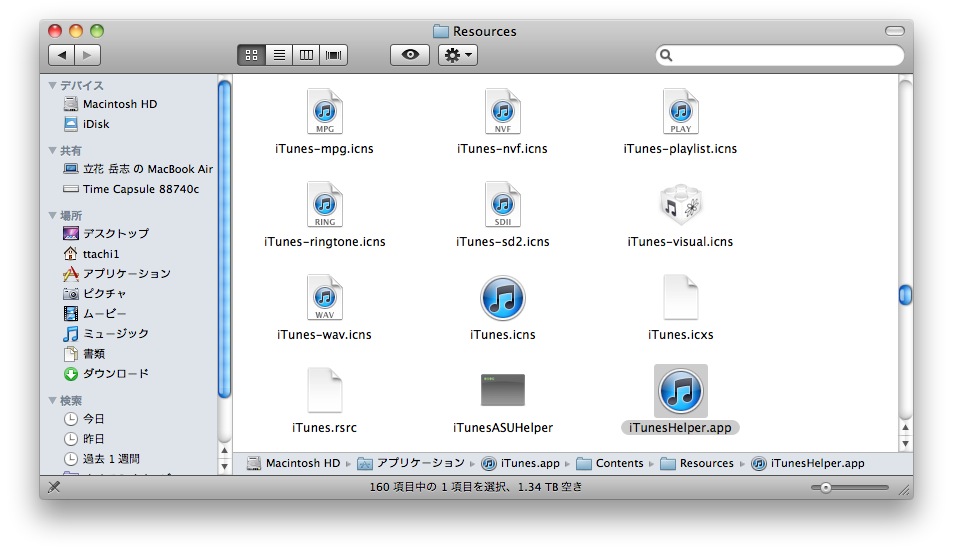This screenshot has height=559, width=953.
Task: Select the iTunes-playlist.icns file icon
Action: (680, 112)
